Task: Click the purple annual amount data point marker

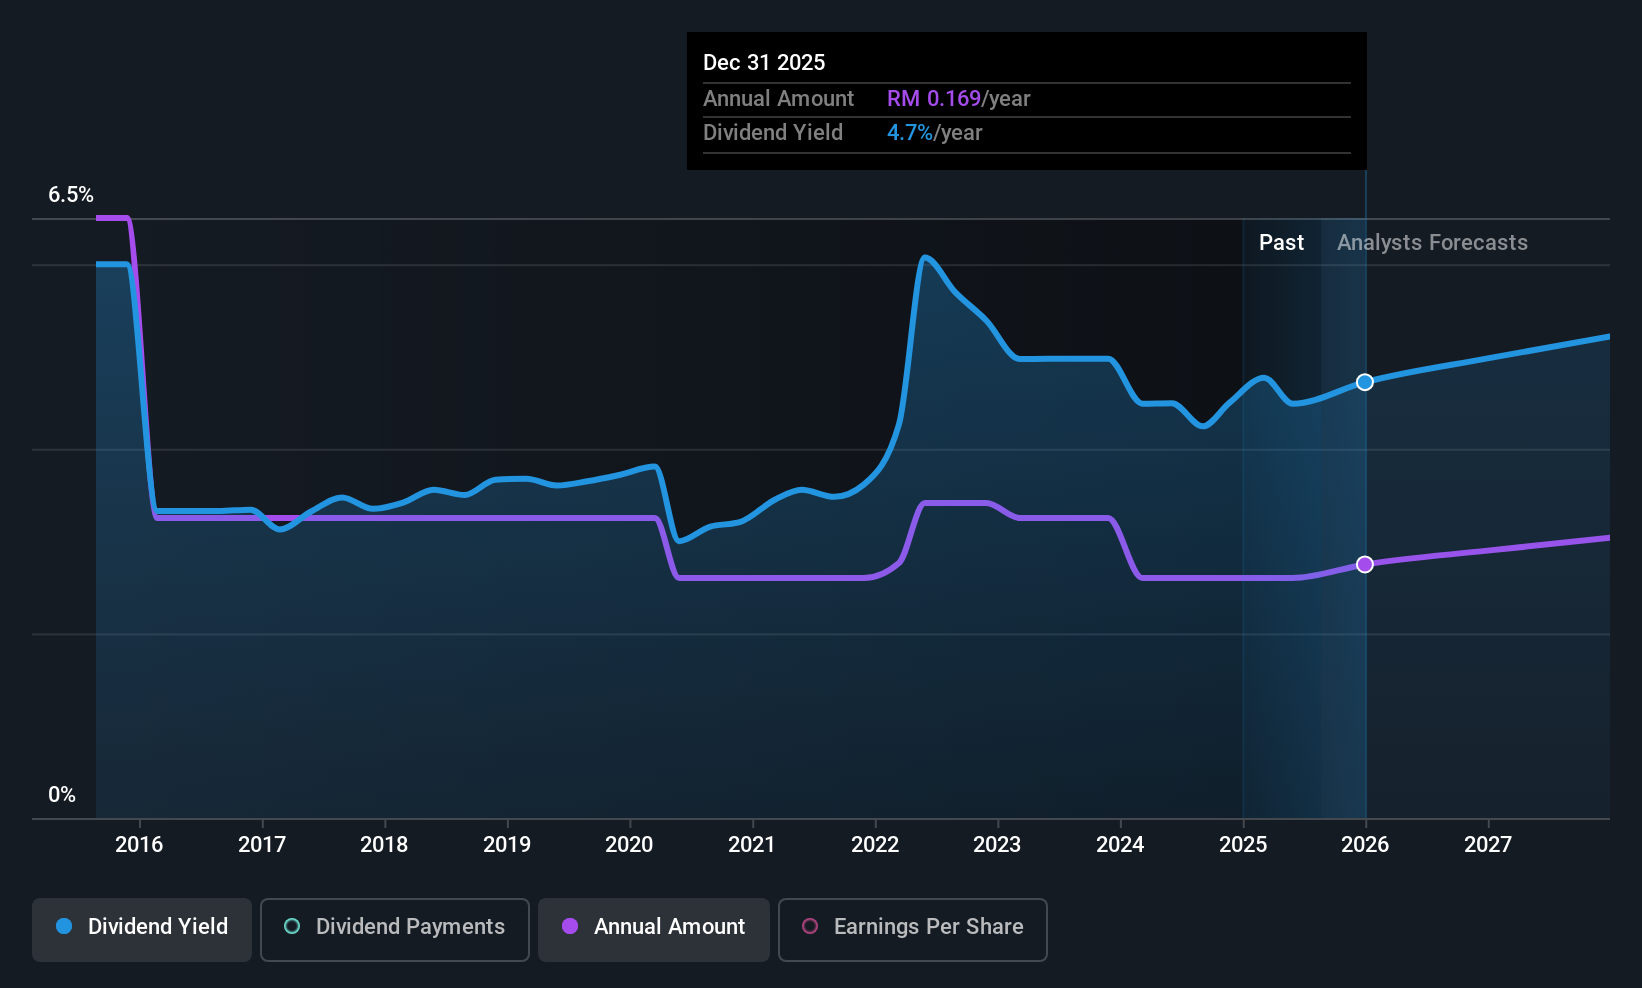Action: pyautogui.click(x=1365, y=565)
